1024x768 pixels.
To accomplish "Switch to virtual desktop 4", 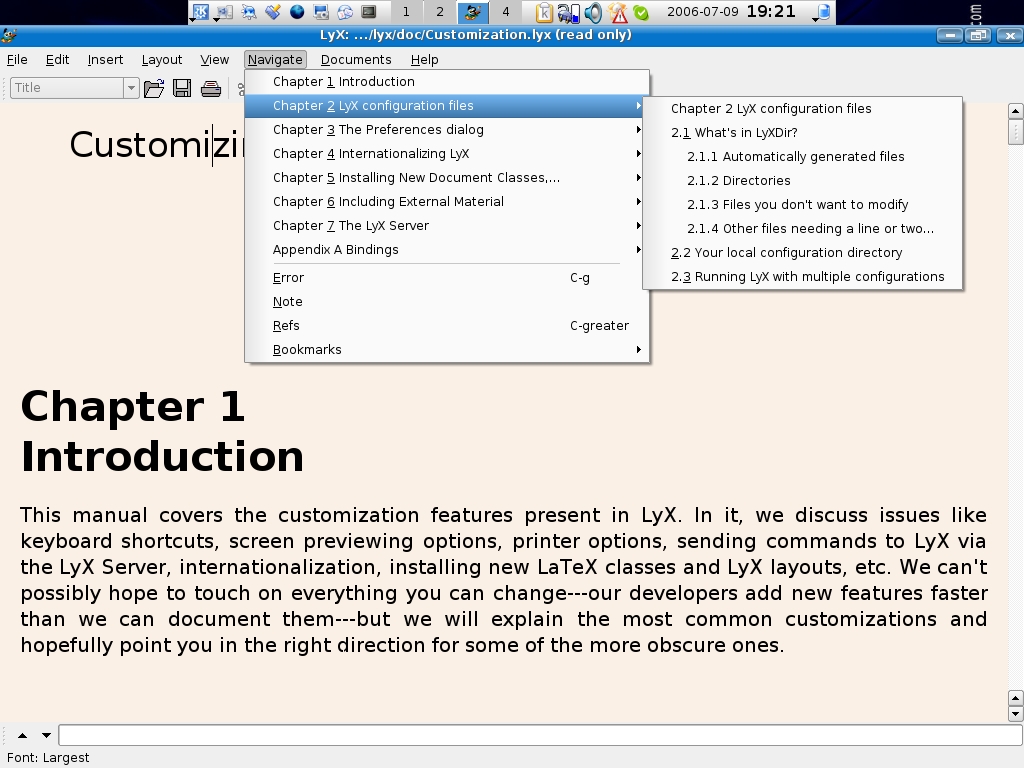I will pos(505,12).
